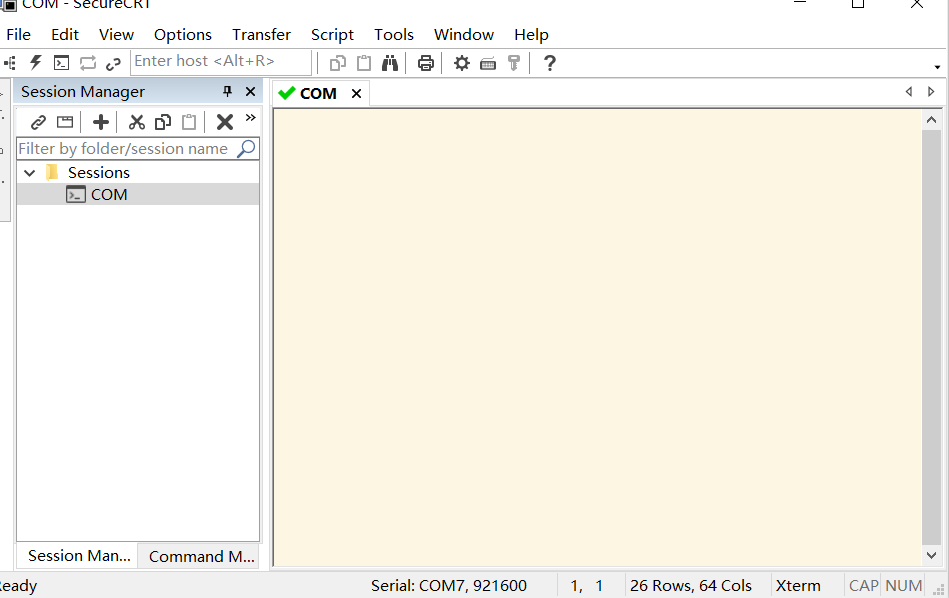Toggle the Session Manager pin (auto-hide)
The height and width of the screenshot is (598, 949).
point(227,92)
